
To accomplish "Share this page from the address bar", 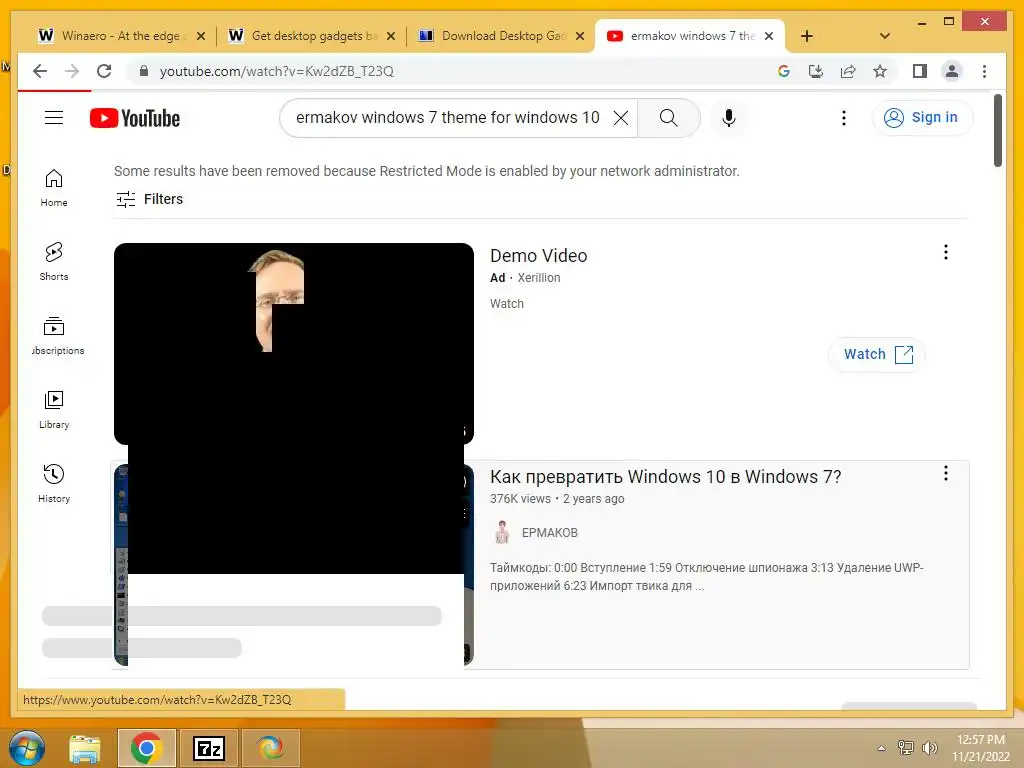I will pos(848,71).
